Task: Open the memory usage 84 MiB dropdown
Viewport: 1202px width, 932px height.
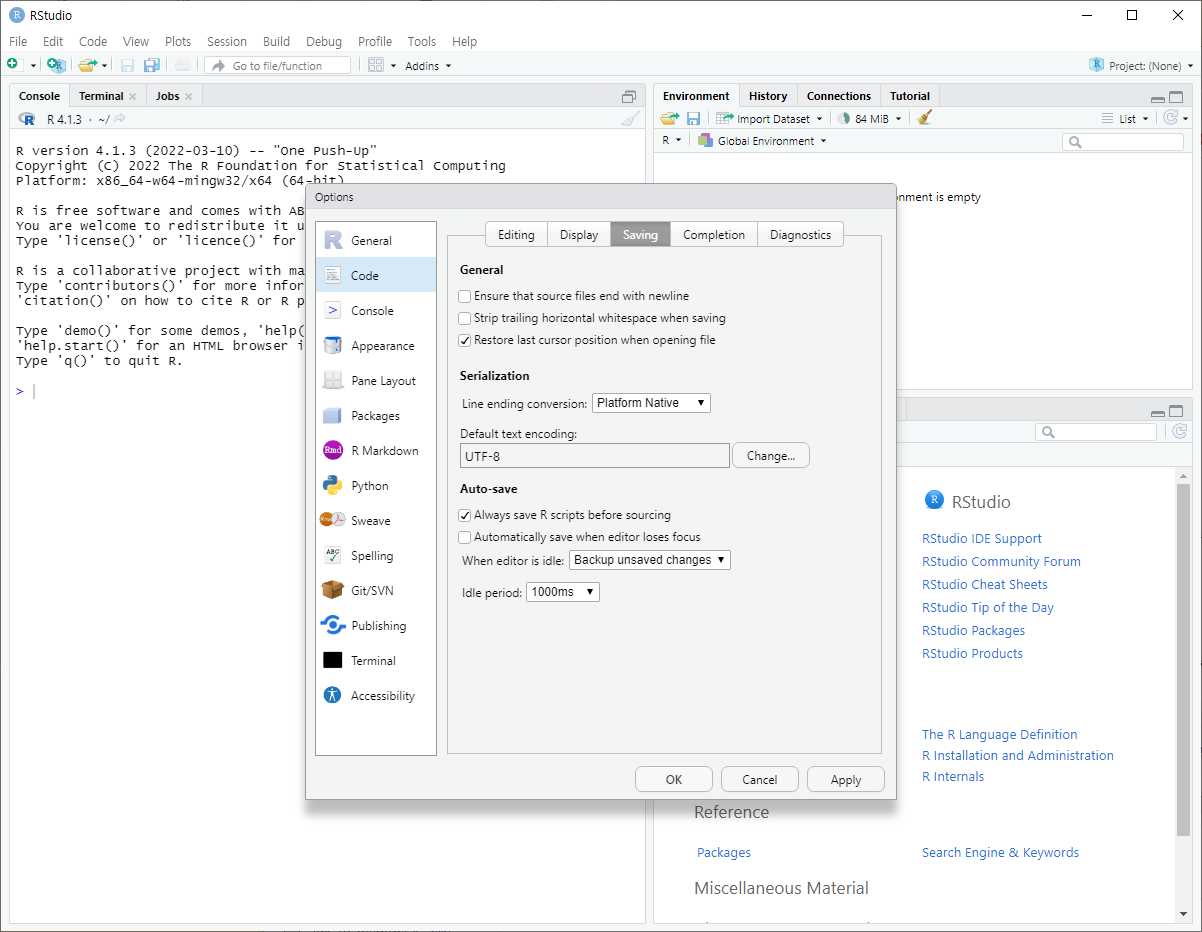Action: [x=870, y=118]
